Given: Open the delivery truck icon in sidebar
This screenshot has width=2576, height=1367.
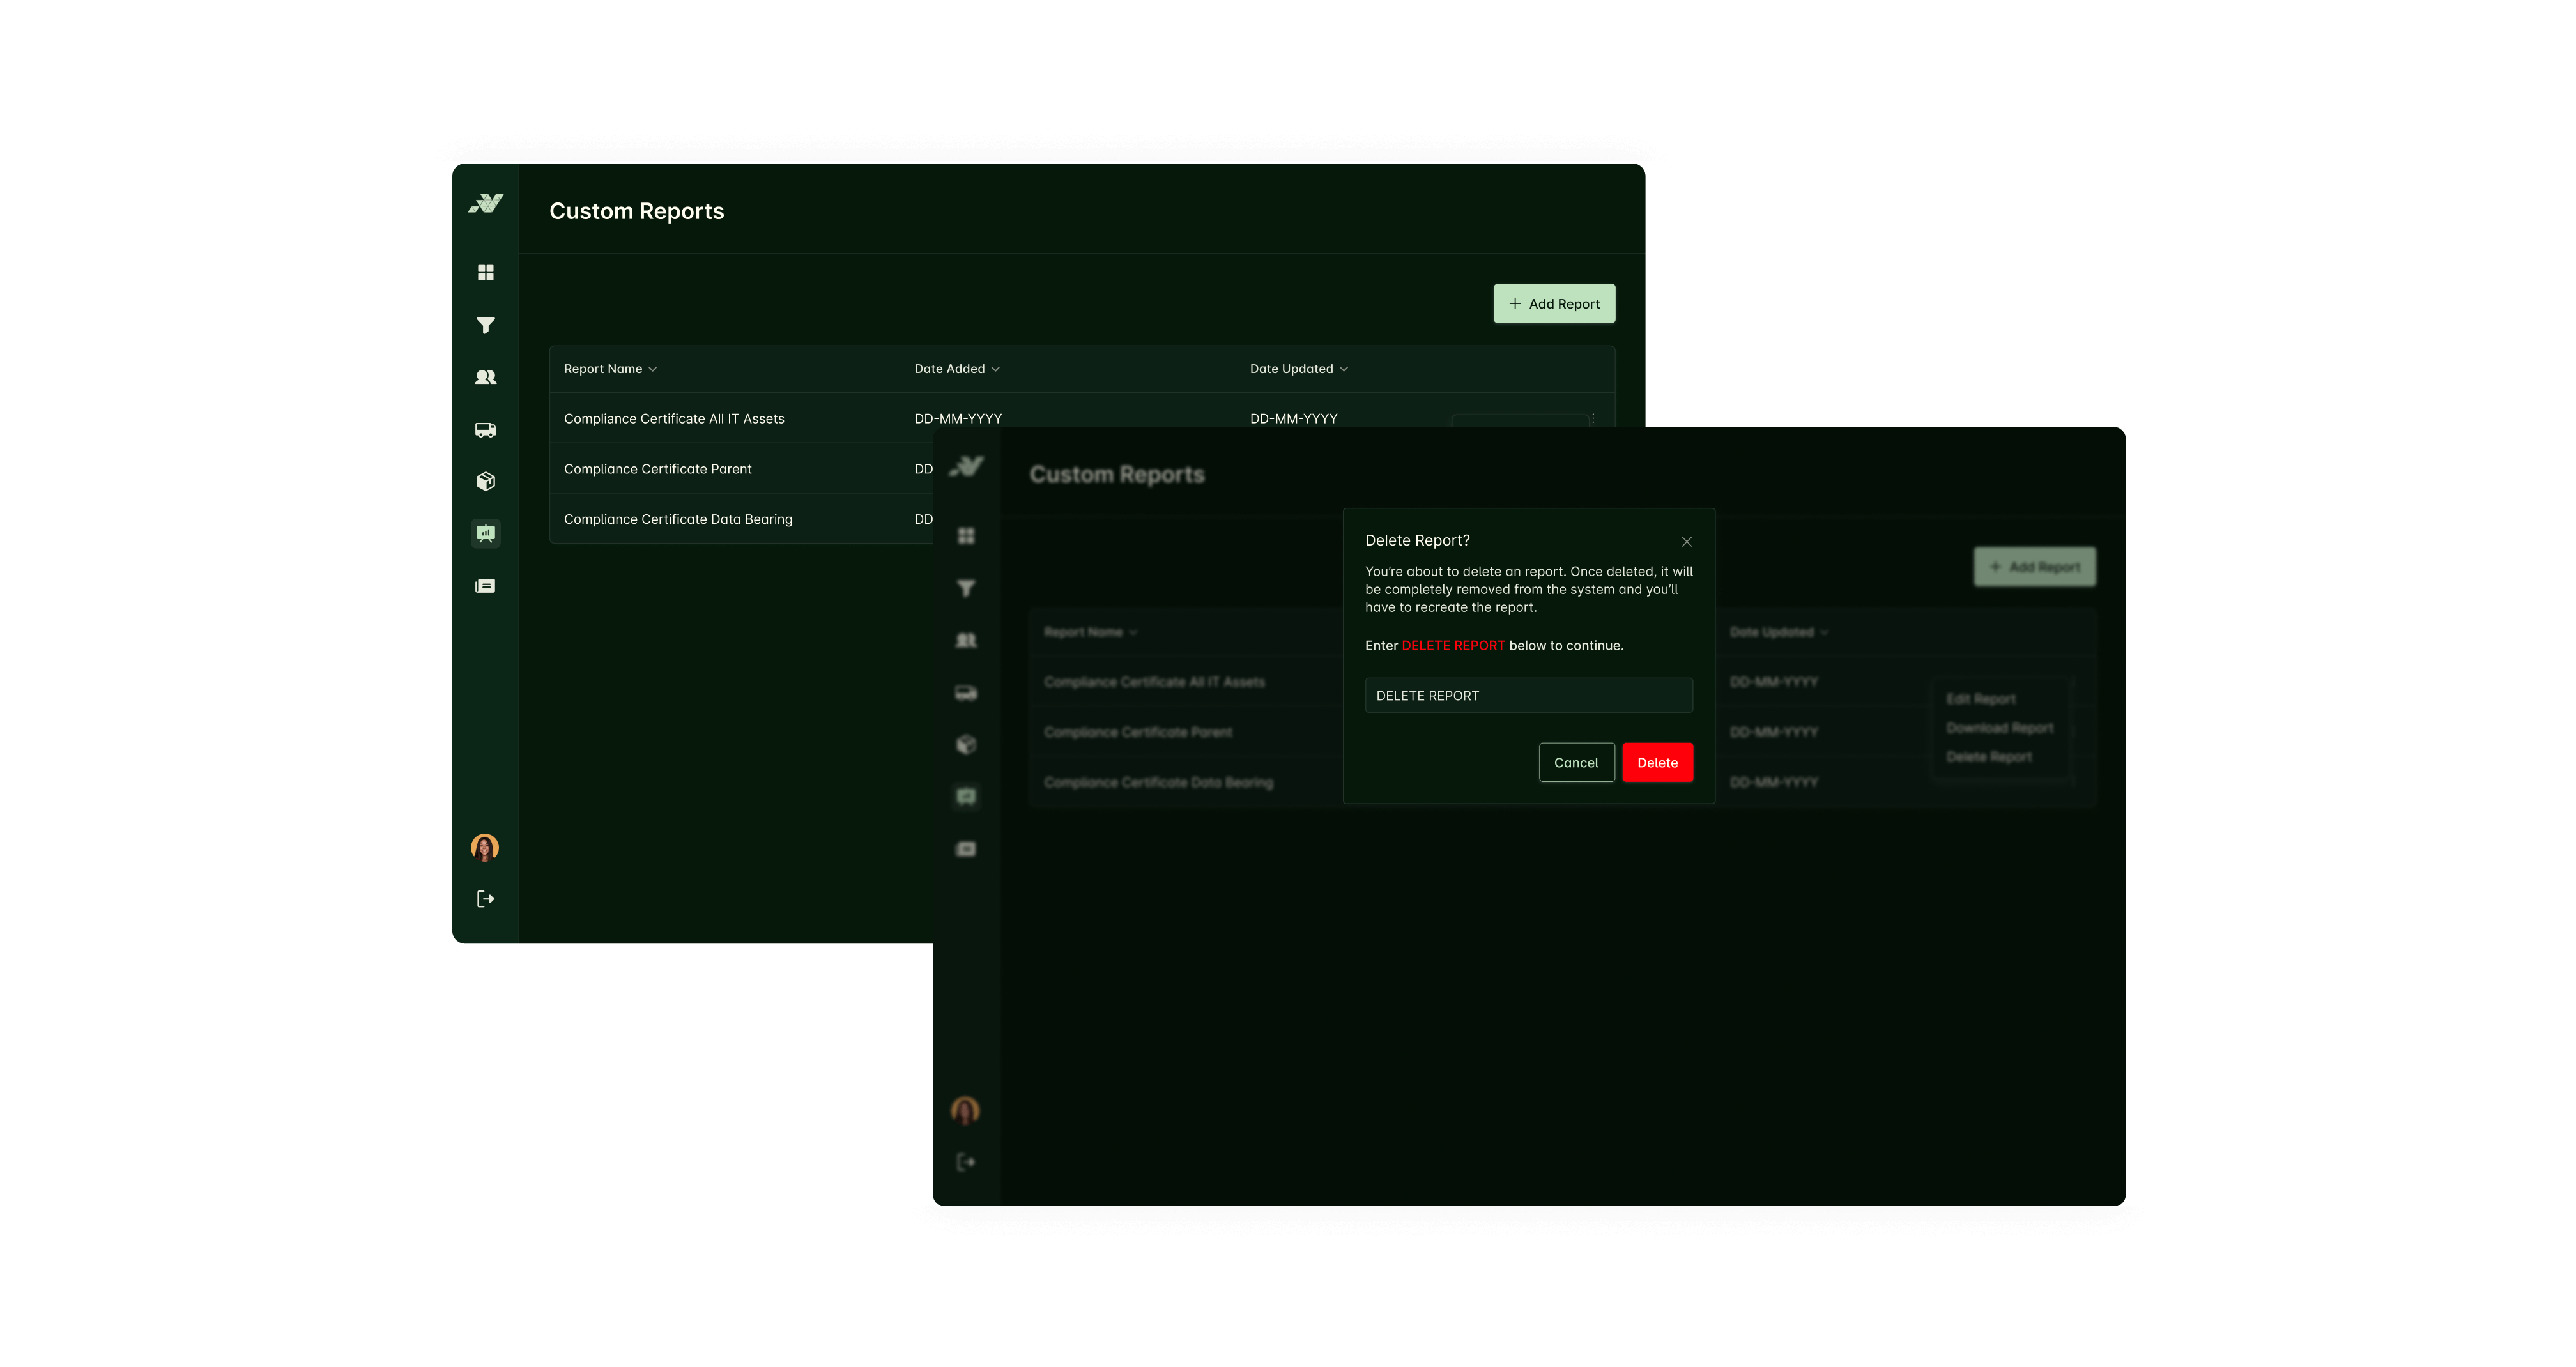Looking at the screenshot, I should [x=485, y=430].
